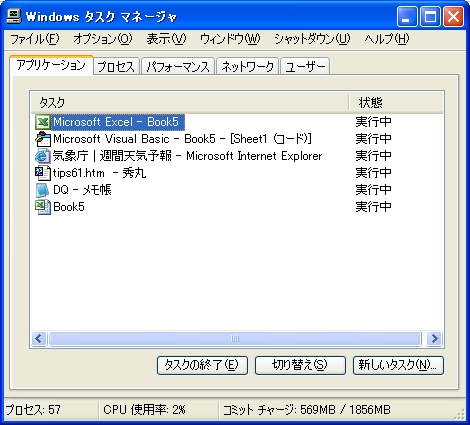The image size is (470, 425).
Task: Open the ネットワーク tab
Action: [248, 66]
